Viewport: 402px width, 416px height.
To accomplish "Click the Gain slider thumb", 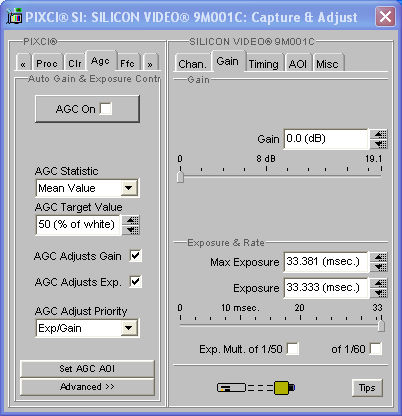I will 180,176.
